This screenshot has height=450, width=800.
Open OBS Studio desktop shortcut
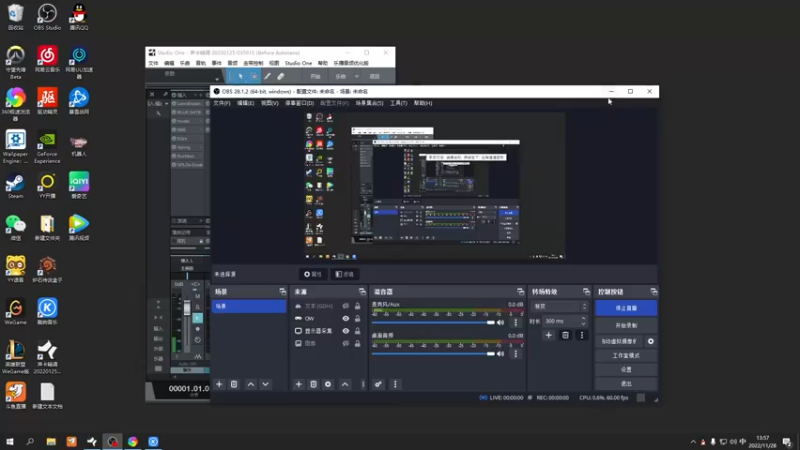click(47, 17)
